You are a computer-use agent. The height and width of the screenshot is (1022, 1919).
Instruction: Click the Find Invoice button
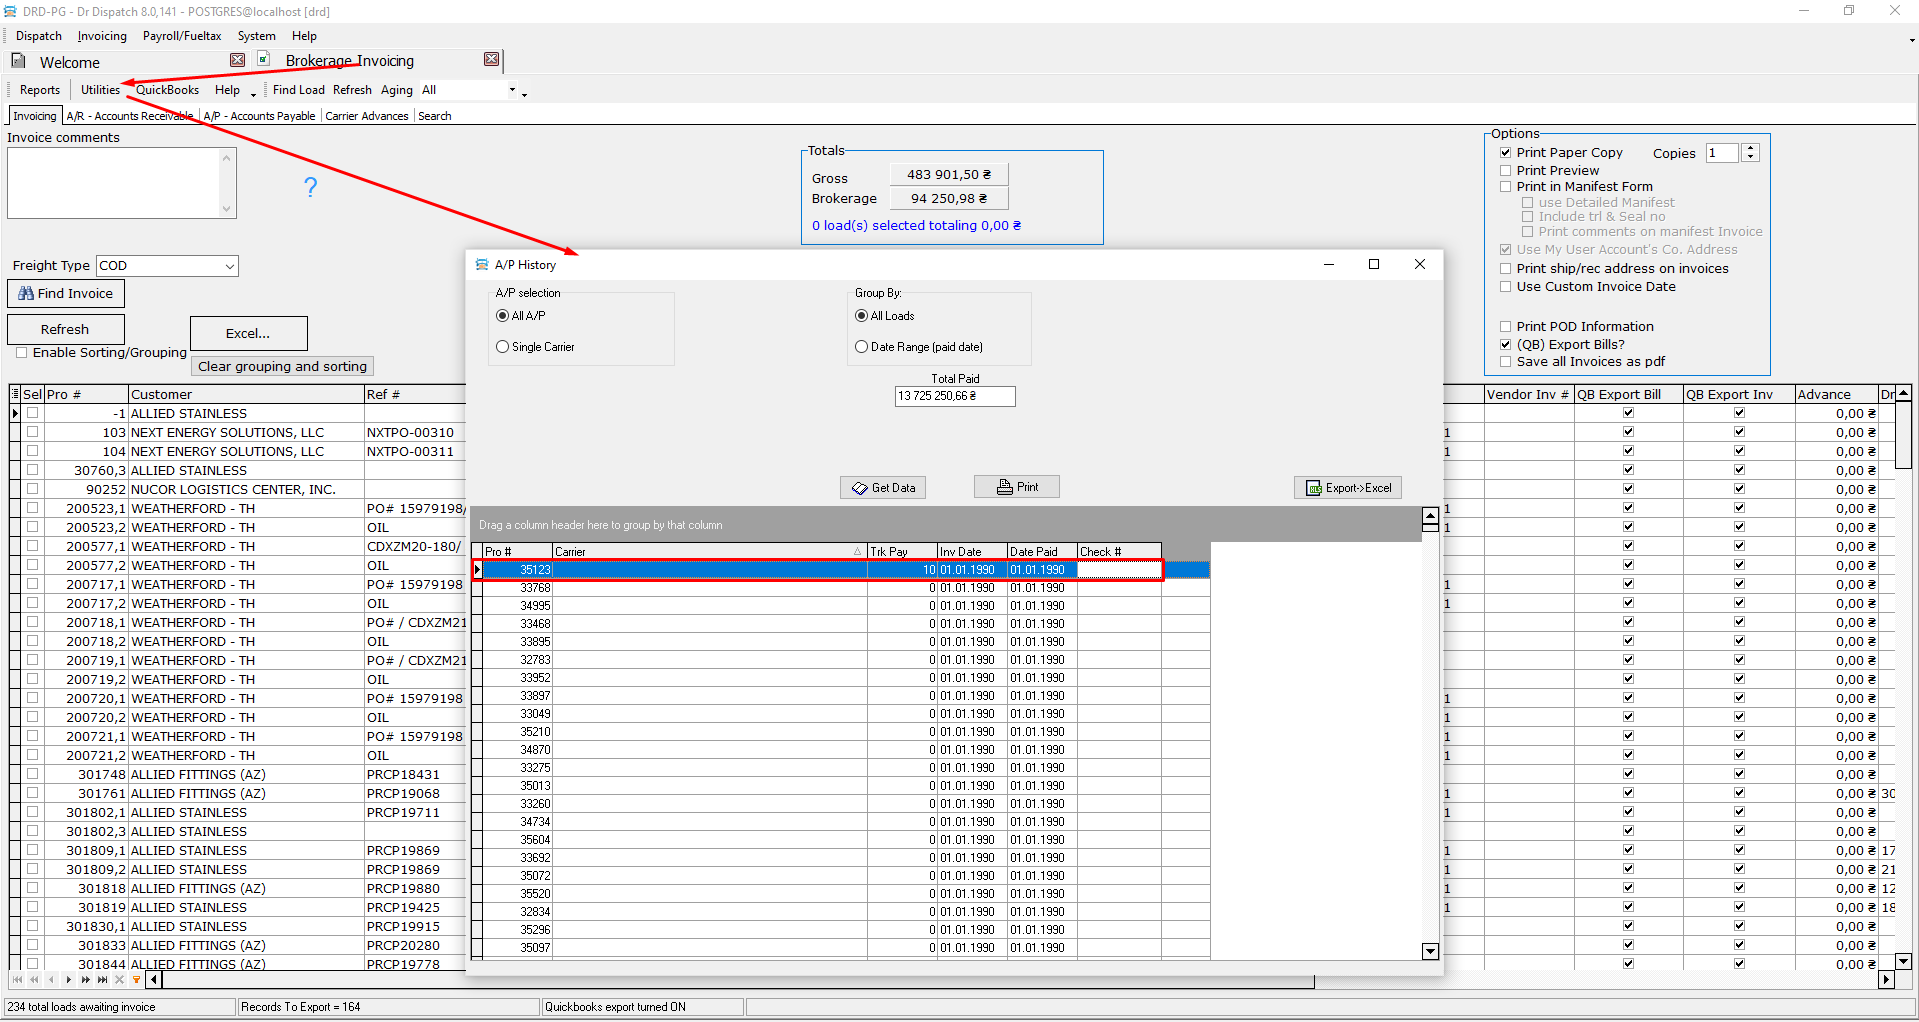pyautogui.click(x=66, y=294)
